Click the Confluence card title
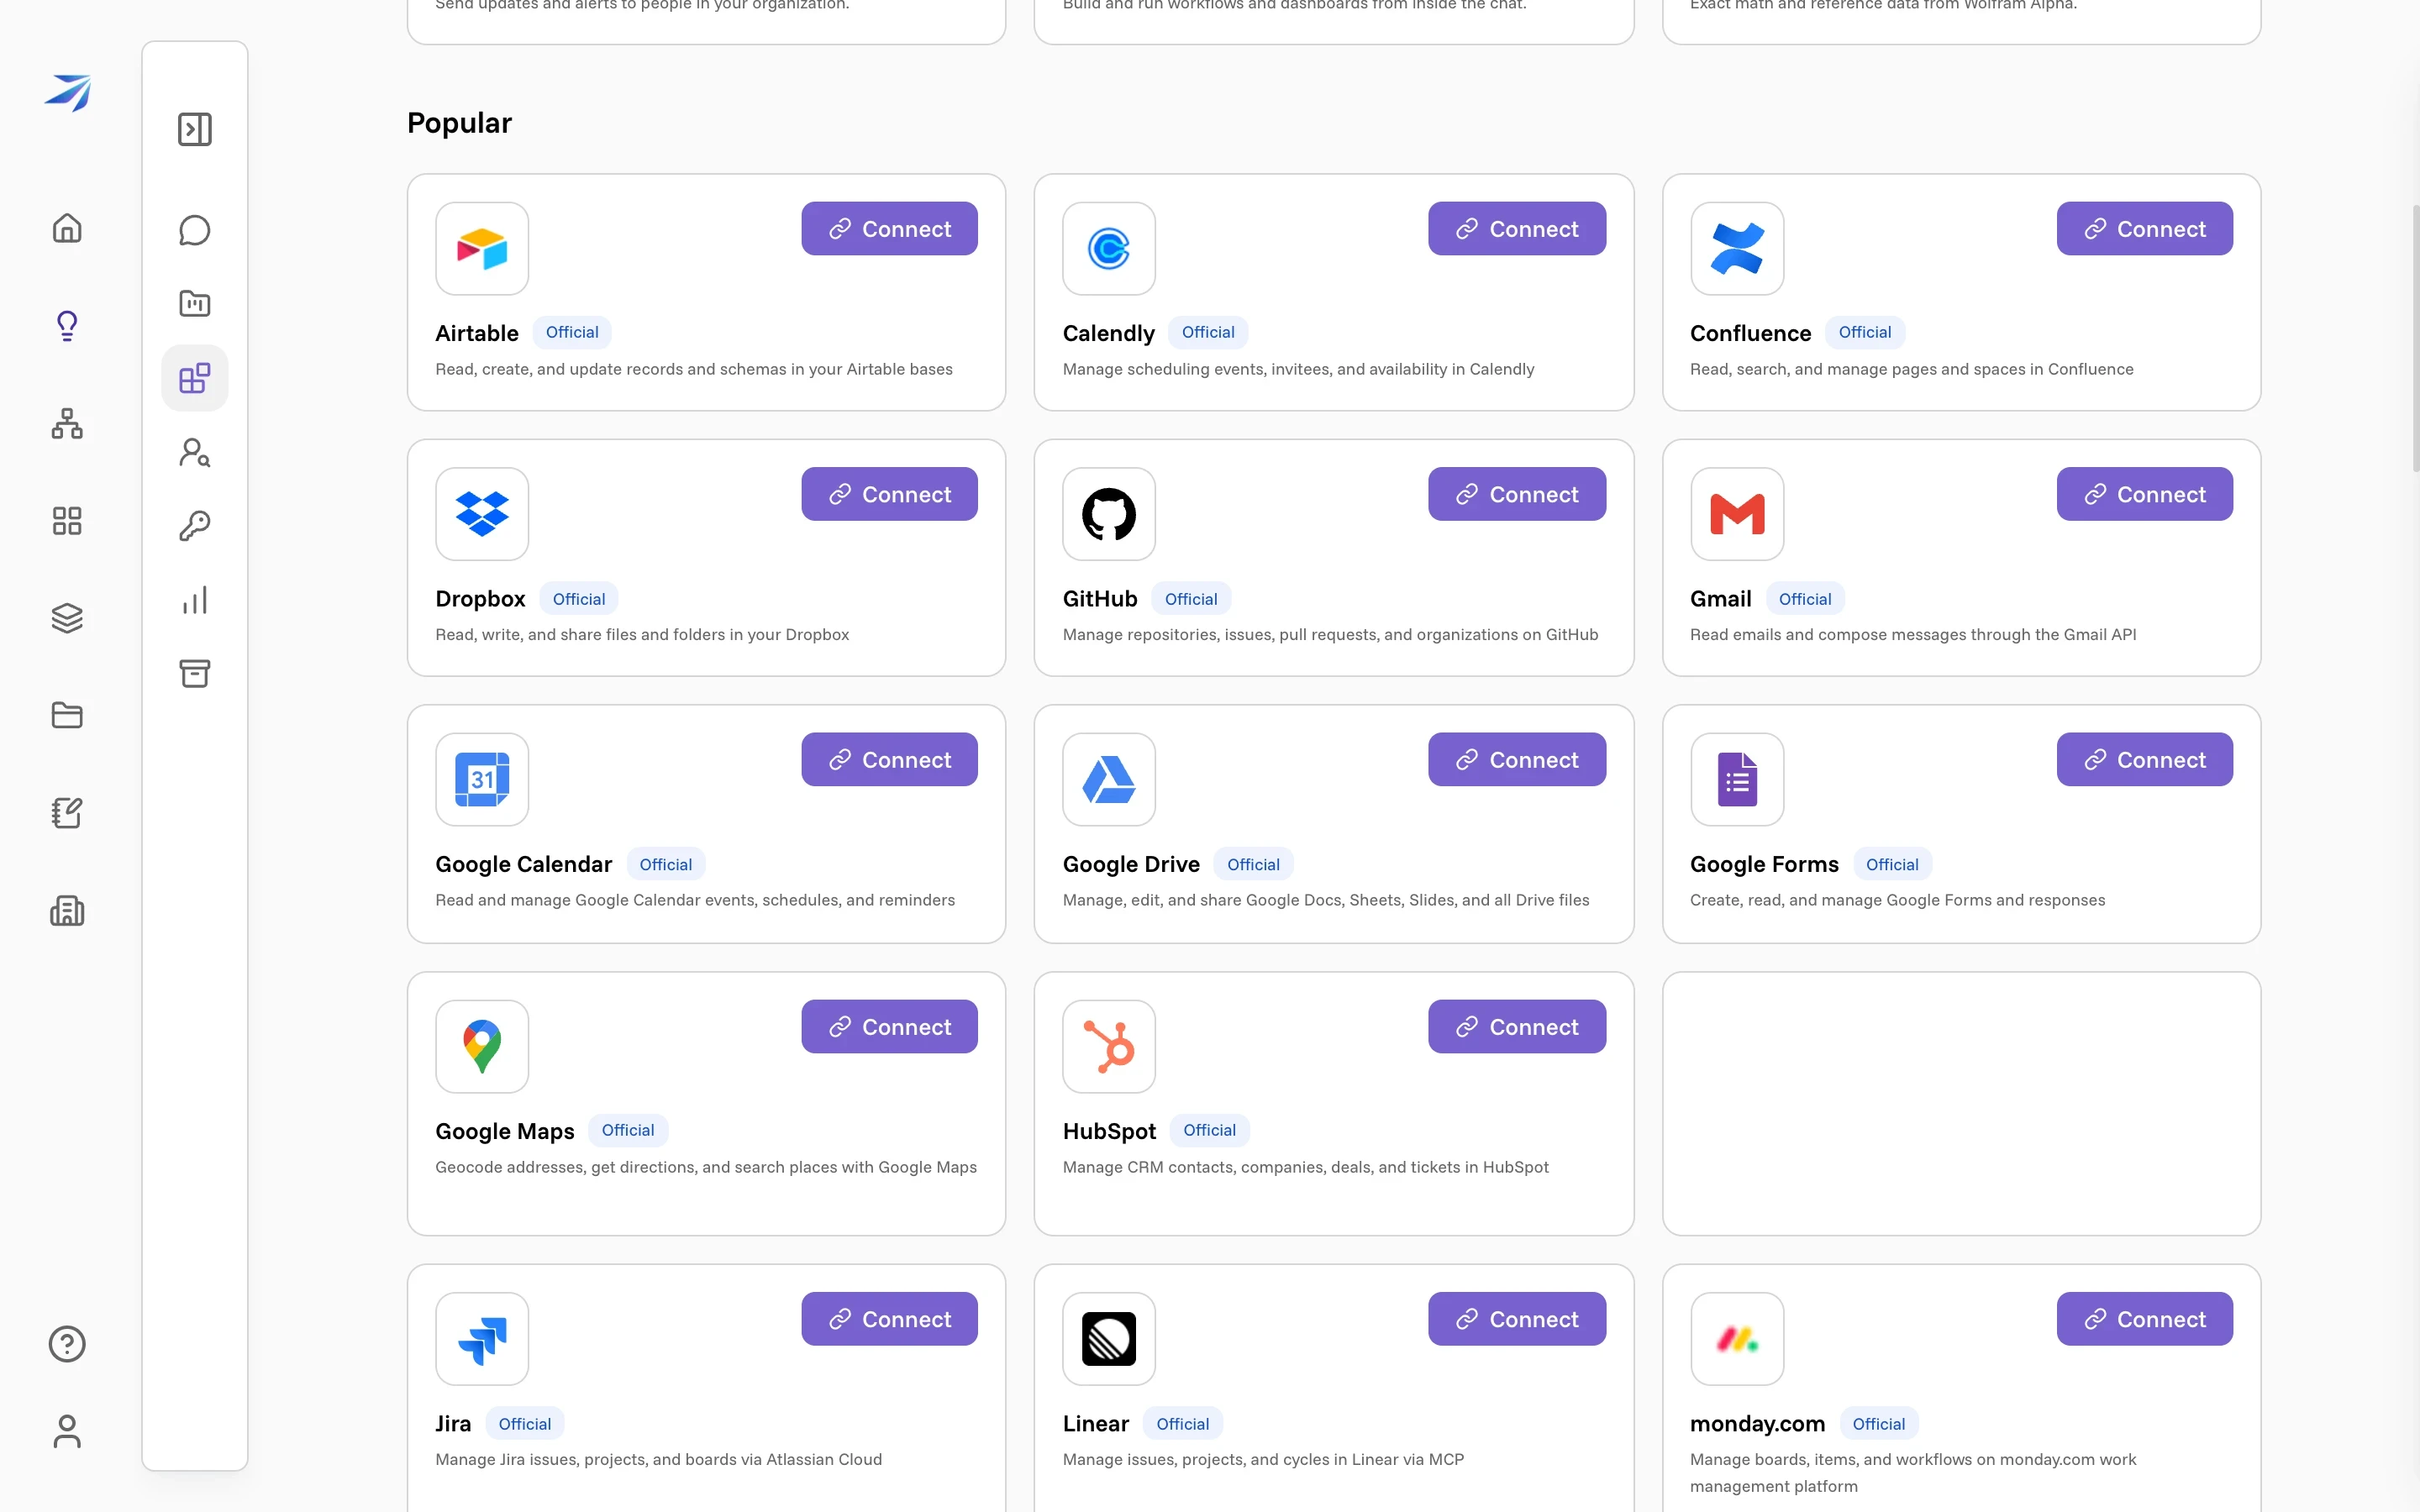Viewport: 2420px width, 1512px height. [1750, 333]
